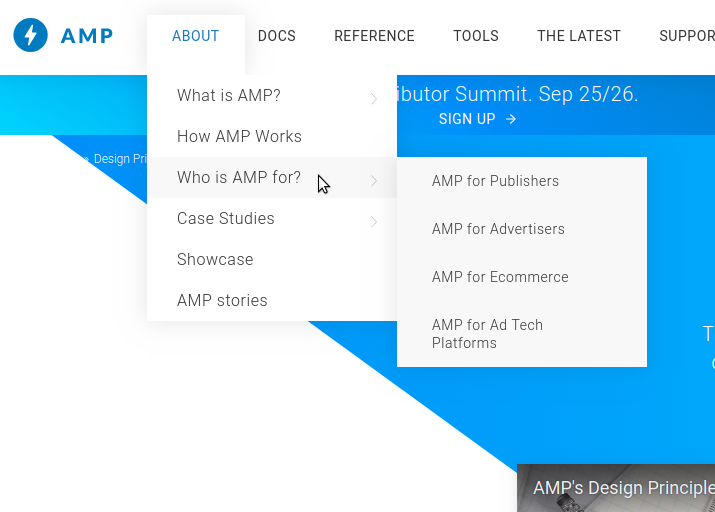The width and height of the screenshot is (715, 512).
Task: Open AMP stories from the About menu
Action: 222,300
